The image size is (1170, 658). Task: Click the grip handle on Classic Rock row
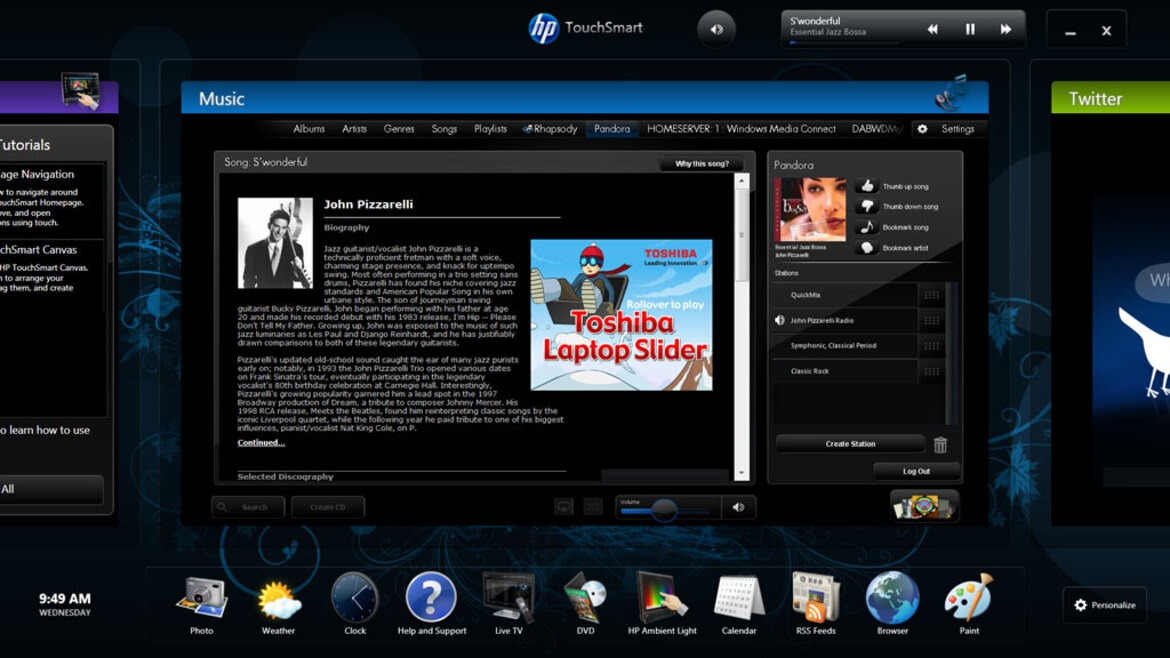931,372
